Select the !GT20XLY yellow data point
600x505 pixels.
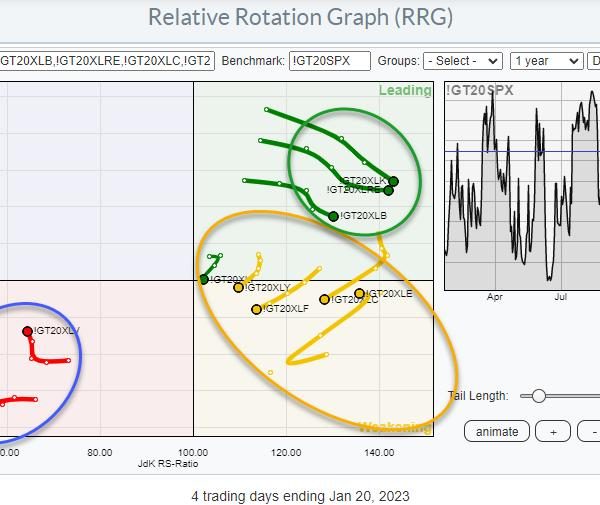tap(238, 287)
